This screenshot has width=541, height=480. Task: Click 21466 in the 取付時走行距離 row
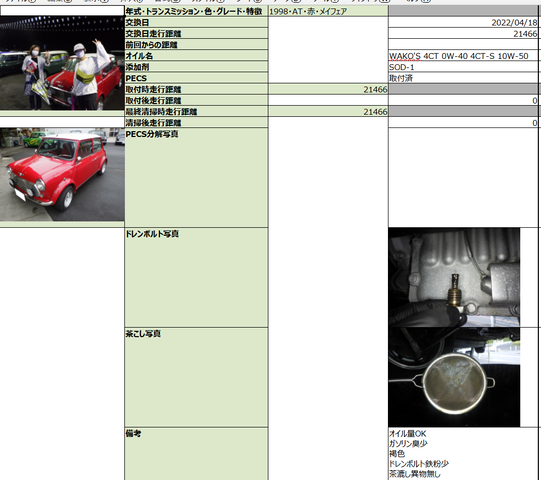point(328,89)
